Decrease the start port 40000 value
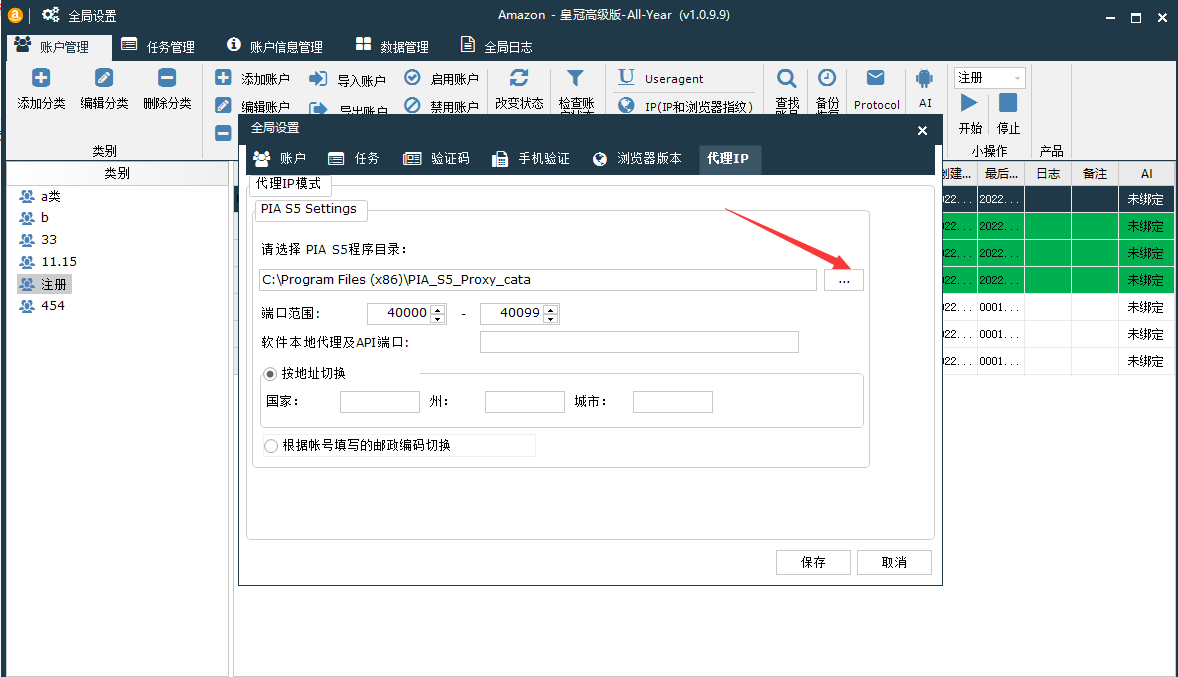 click(438, 319)
